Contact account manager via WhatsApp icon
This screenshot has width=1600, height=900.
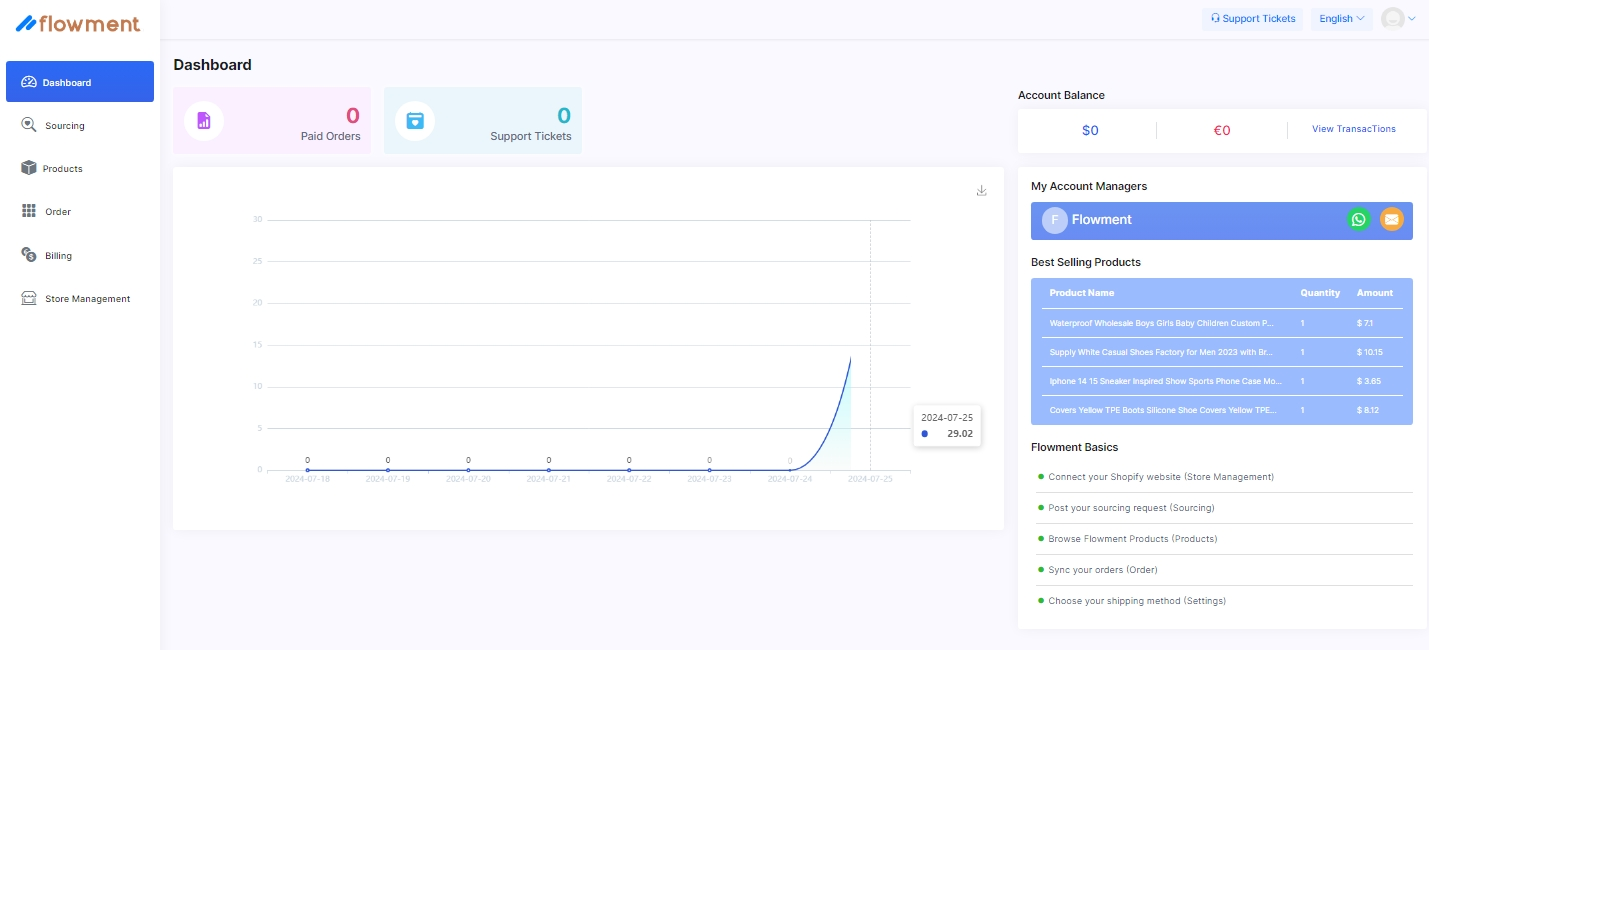[1358, 220]
